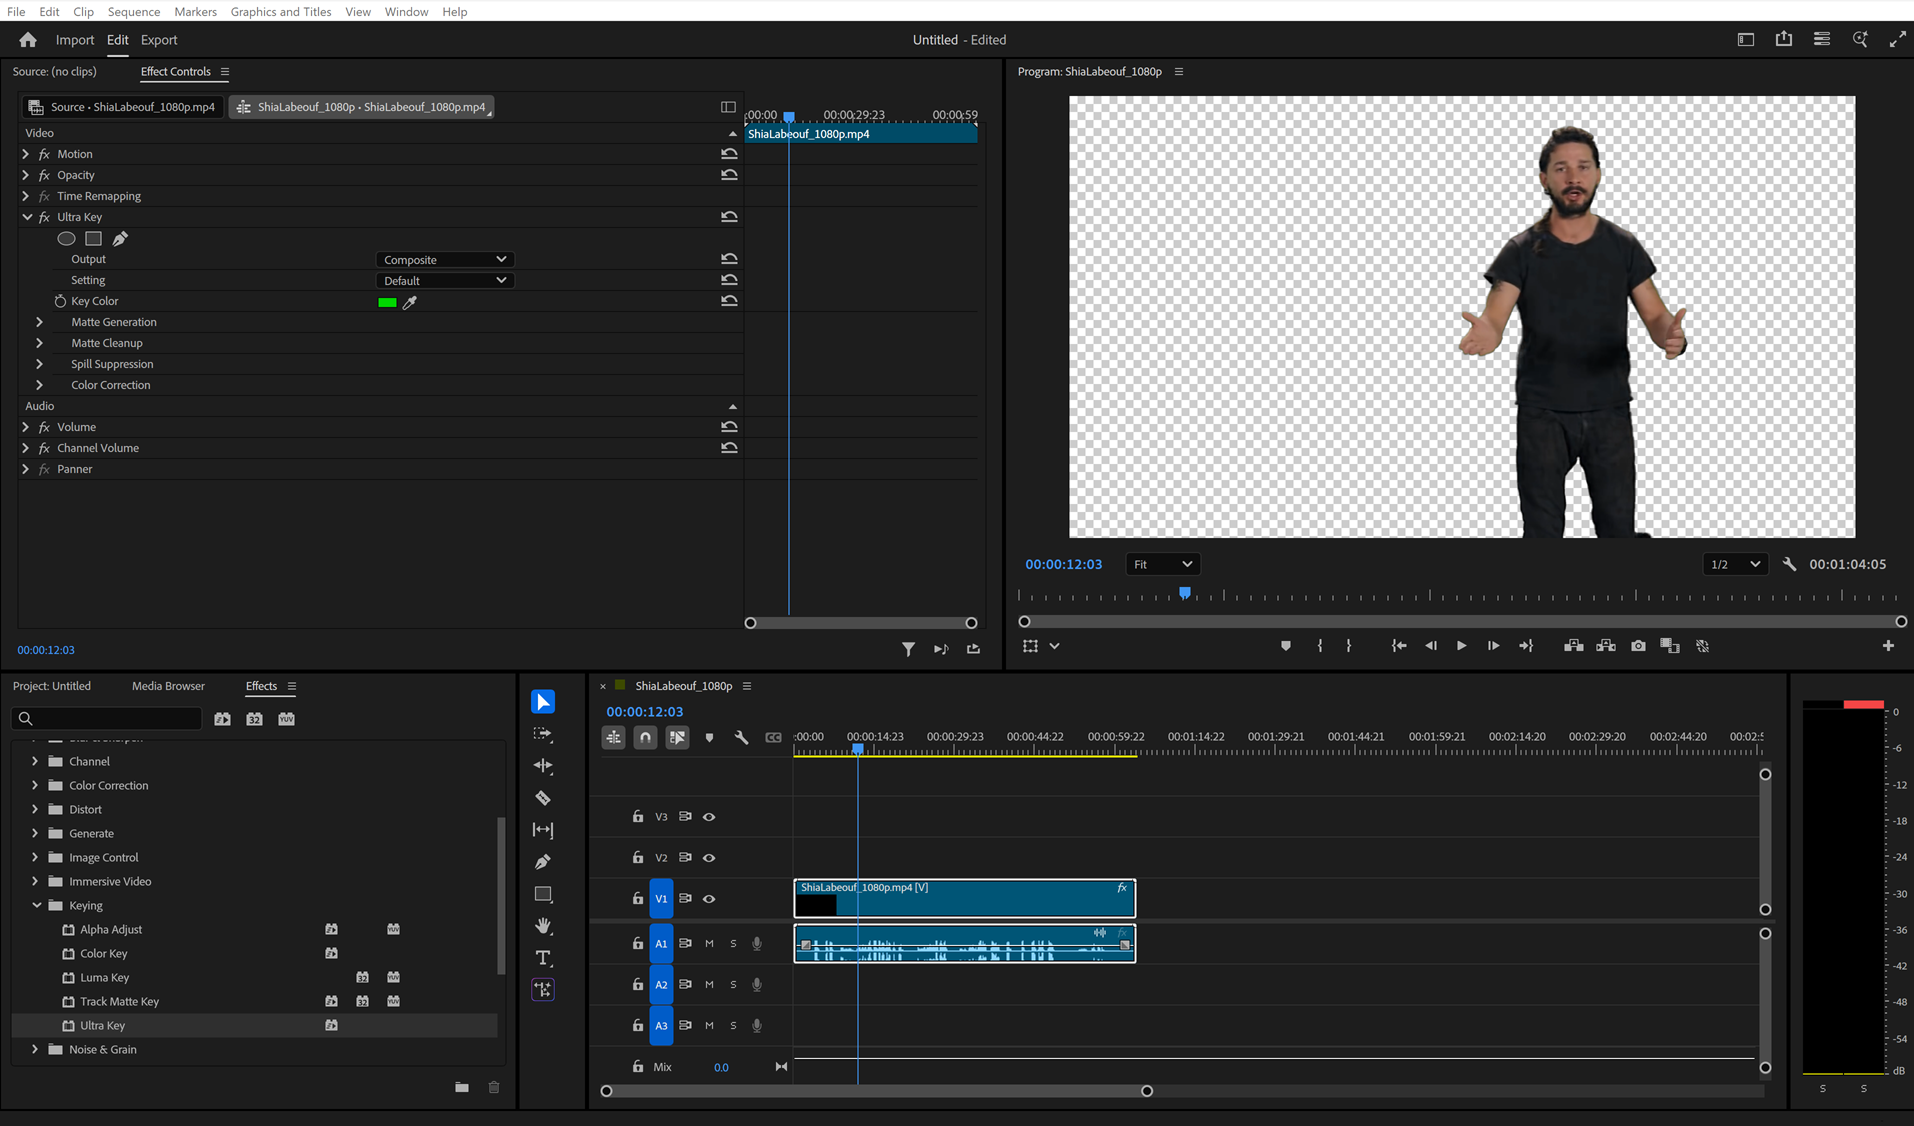This screenshot has height=1126, width=1914.
Task: Select the Hand tool
Action: click(x=543, y=925)
